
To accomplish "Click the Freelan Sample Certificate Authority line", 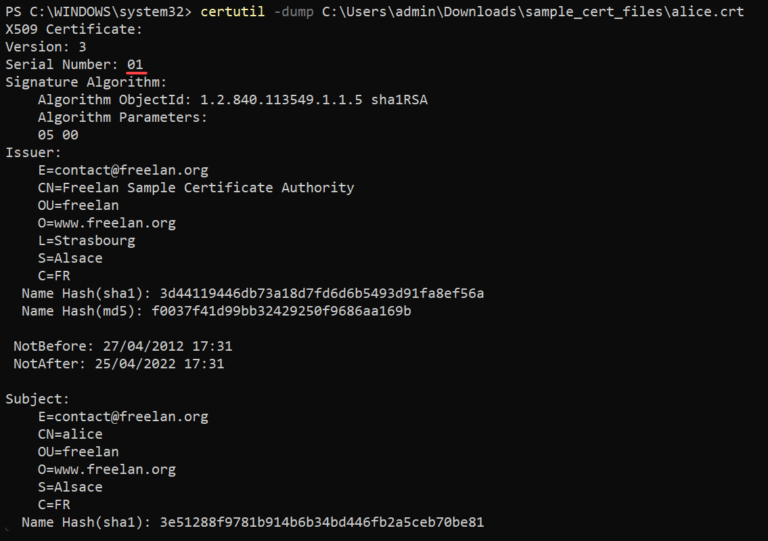I will pos(196,188).
